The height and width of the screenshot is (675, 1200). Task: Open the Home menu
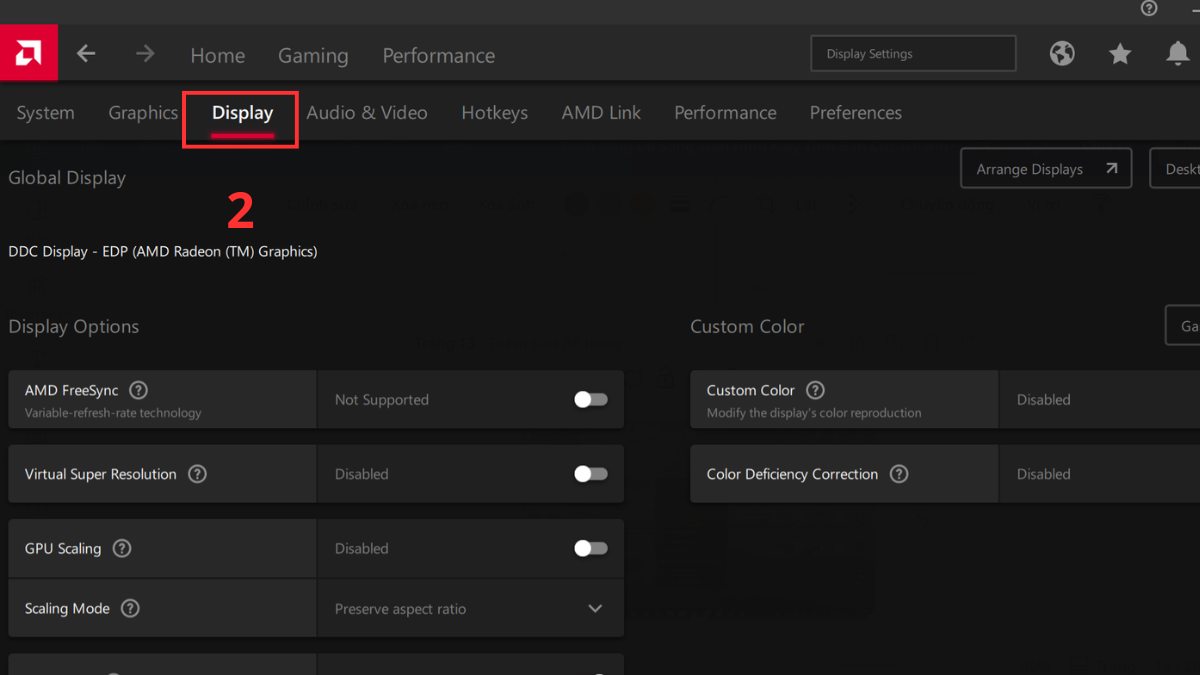tap(218, 56)
